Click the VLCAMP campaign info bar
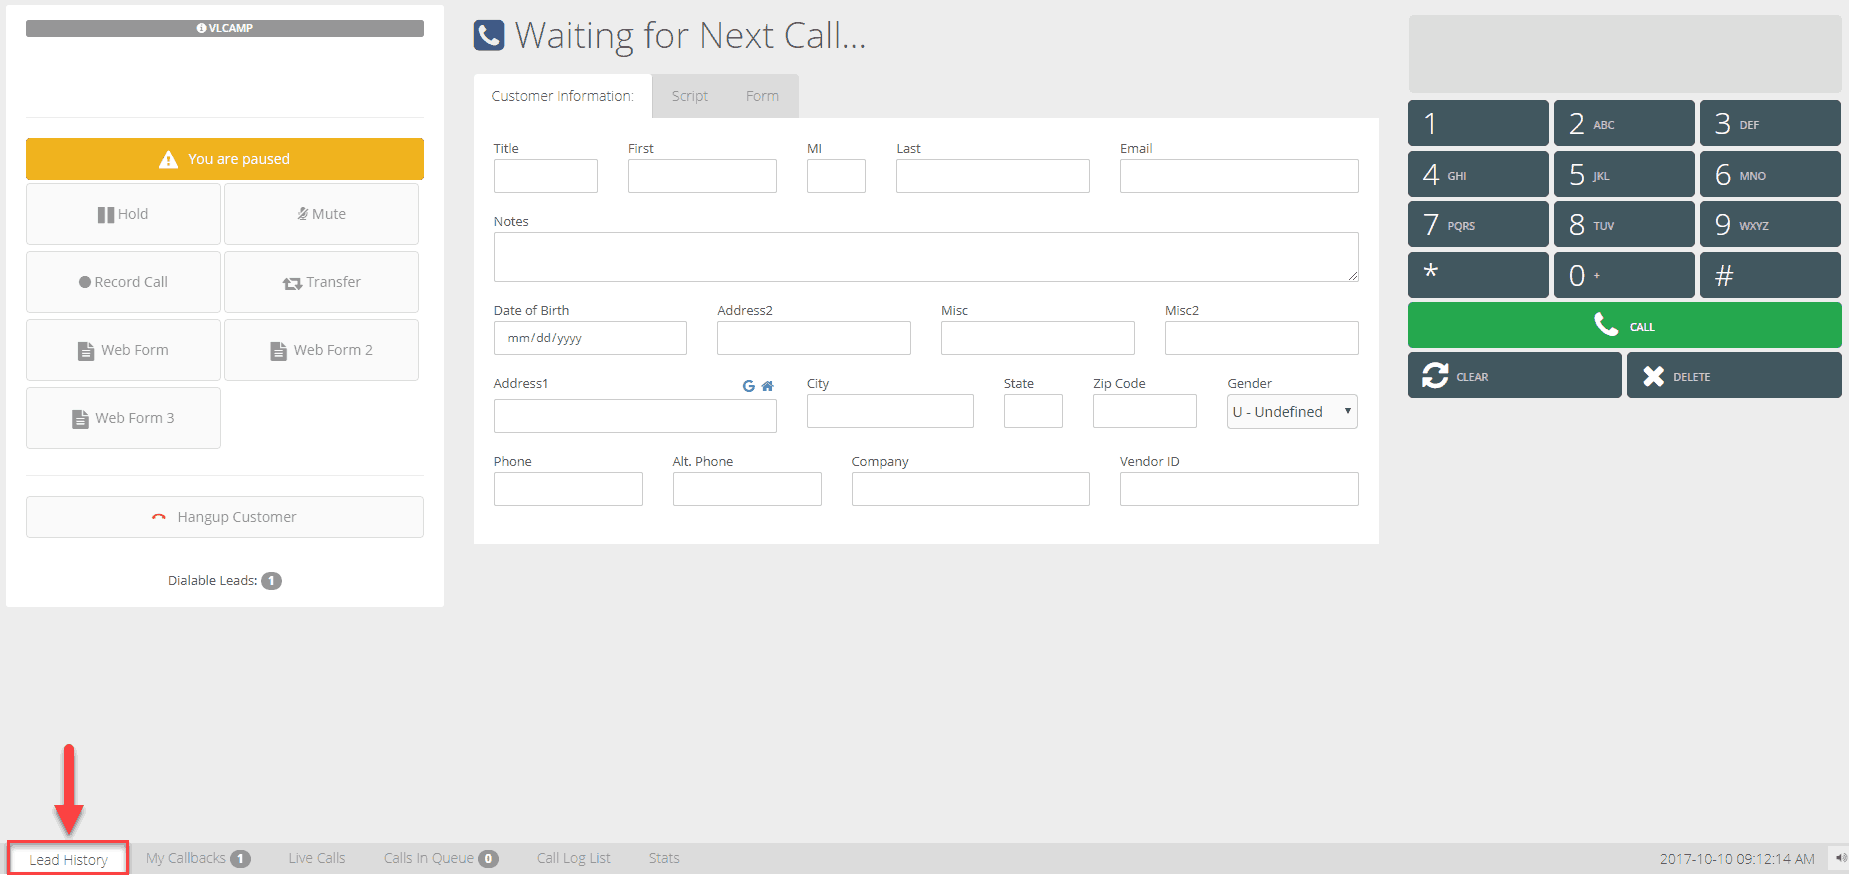 click(x=225, y=28)
